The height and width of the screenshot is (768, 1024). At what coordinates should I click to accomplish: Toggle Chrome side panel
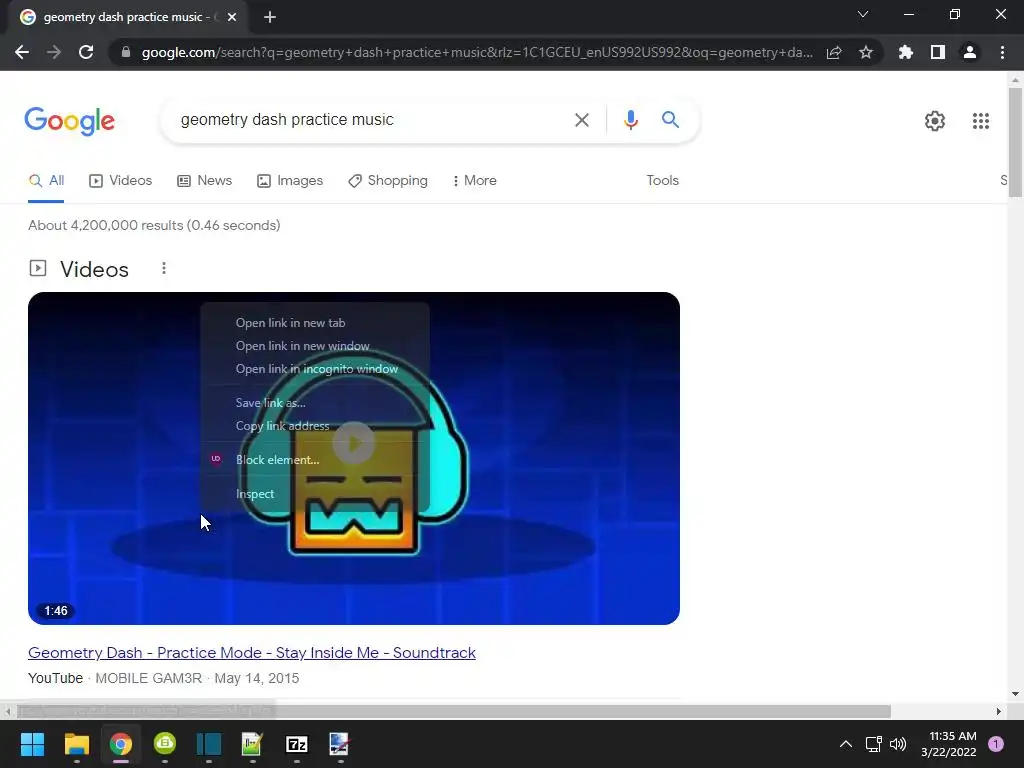tap(937, 52)
